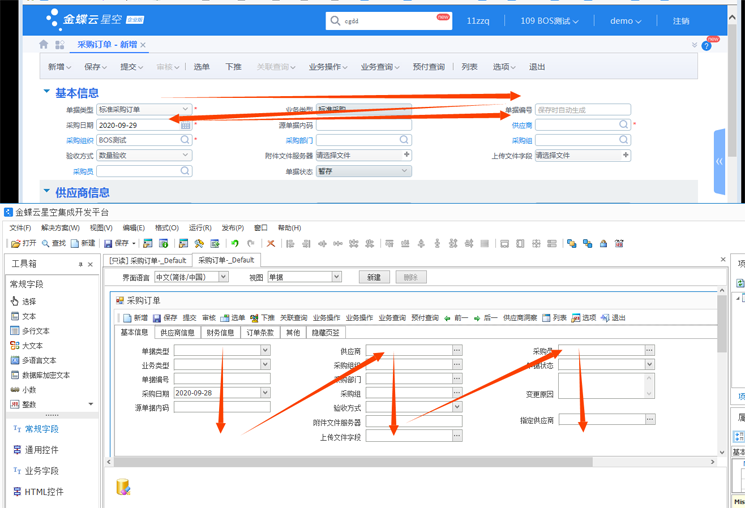Click 打开 in the IDE toolbar
Image resolution: width=745 pixels, height=508 pixels.
click(x=24, y=243)
